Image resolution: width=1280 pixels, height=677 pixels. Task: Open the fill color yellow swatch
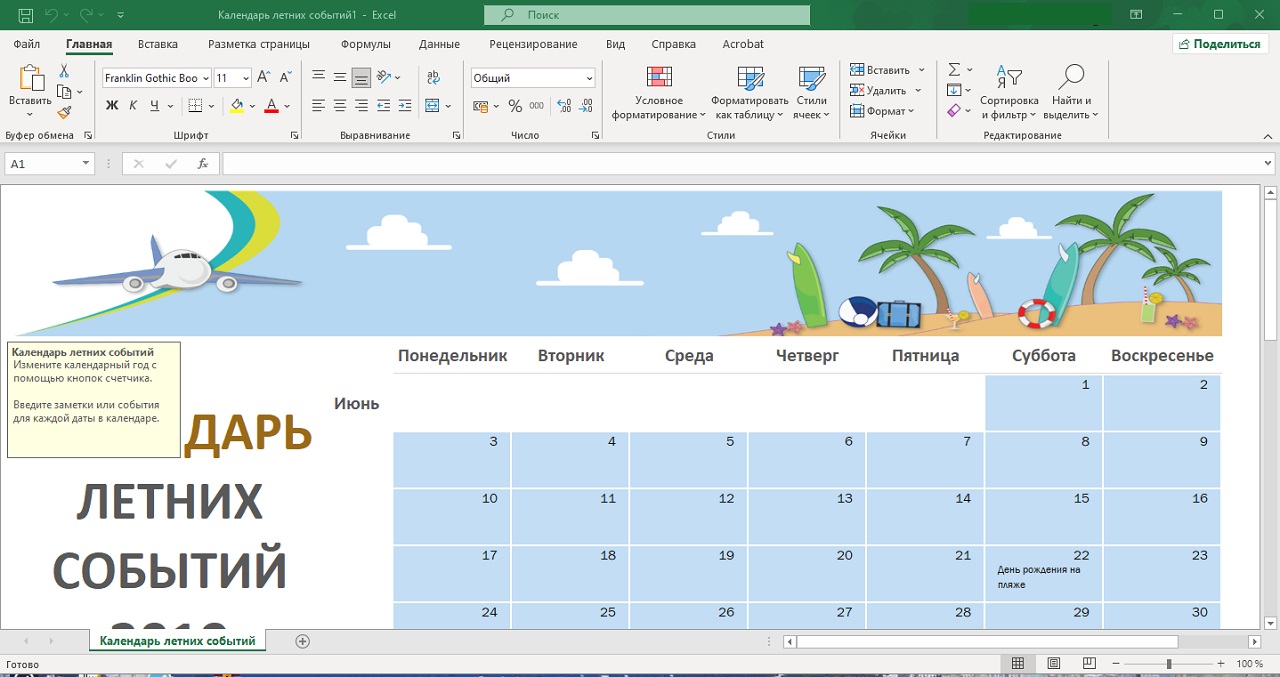(237, 105)
